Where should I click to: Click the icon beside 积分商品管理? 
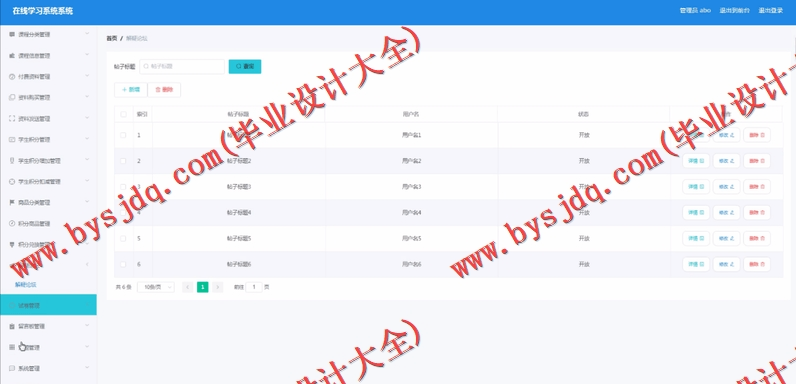(12, 223)
